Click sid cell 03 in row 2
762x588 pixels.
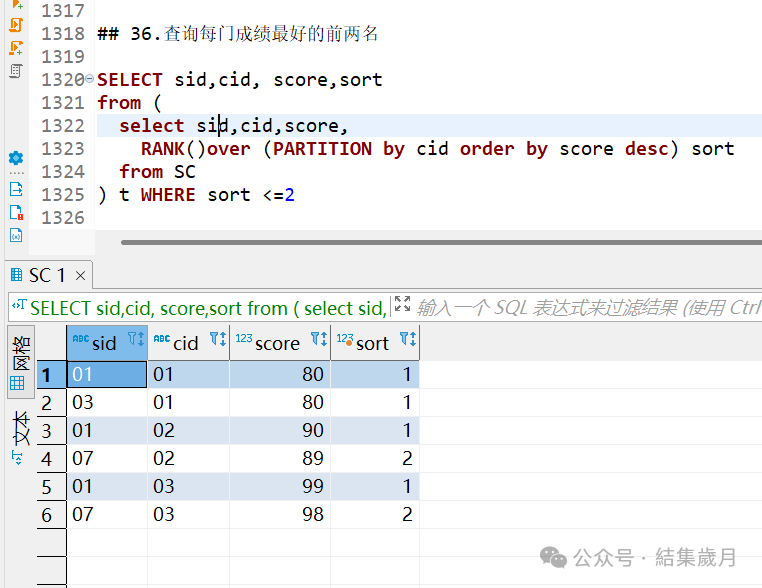pos(107,402)
